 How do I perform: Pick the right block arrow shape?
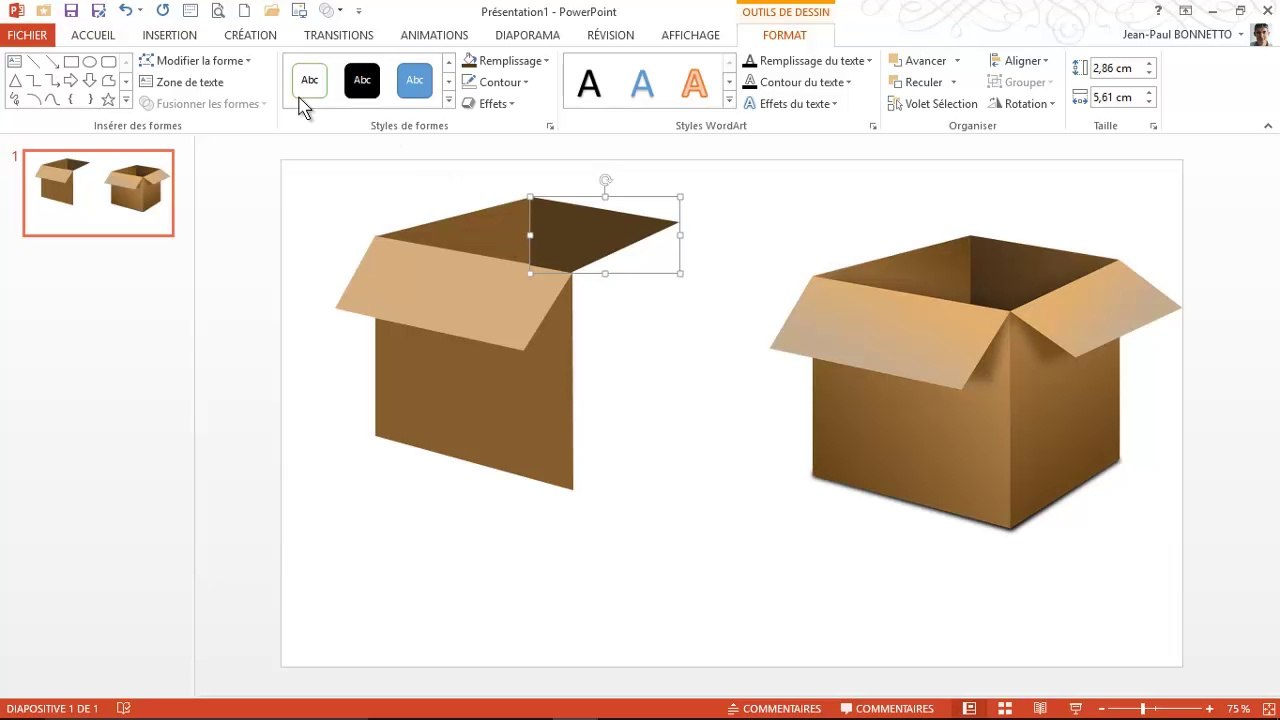71,80
